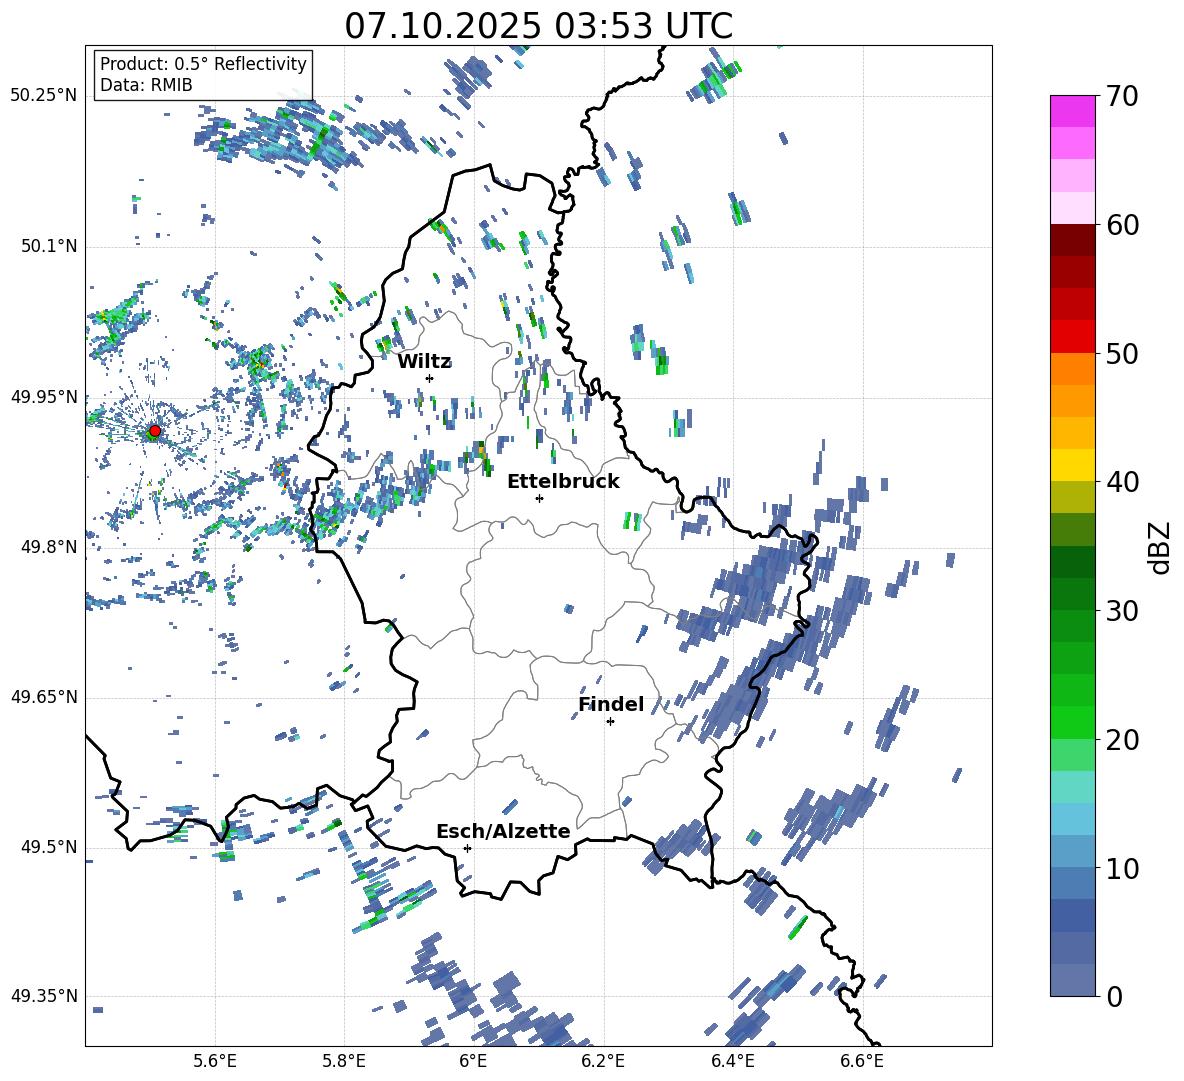Click the 20 tick on colorbar
The width and height of the screenshot is (1184, 1081).
pyautogui.click(x=1122, y=740)
